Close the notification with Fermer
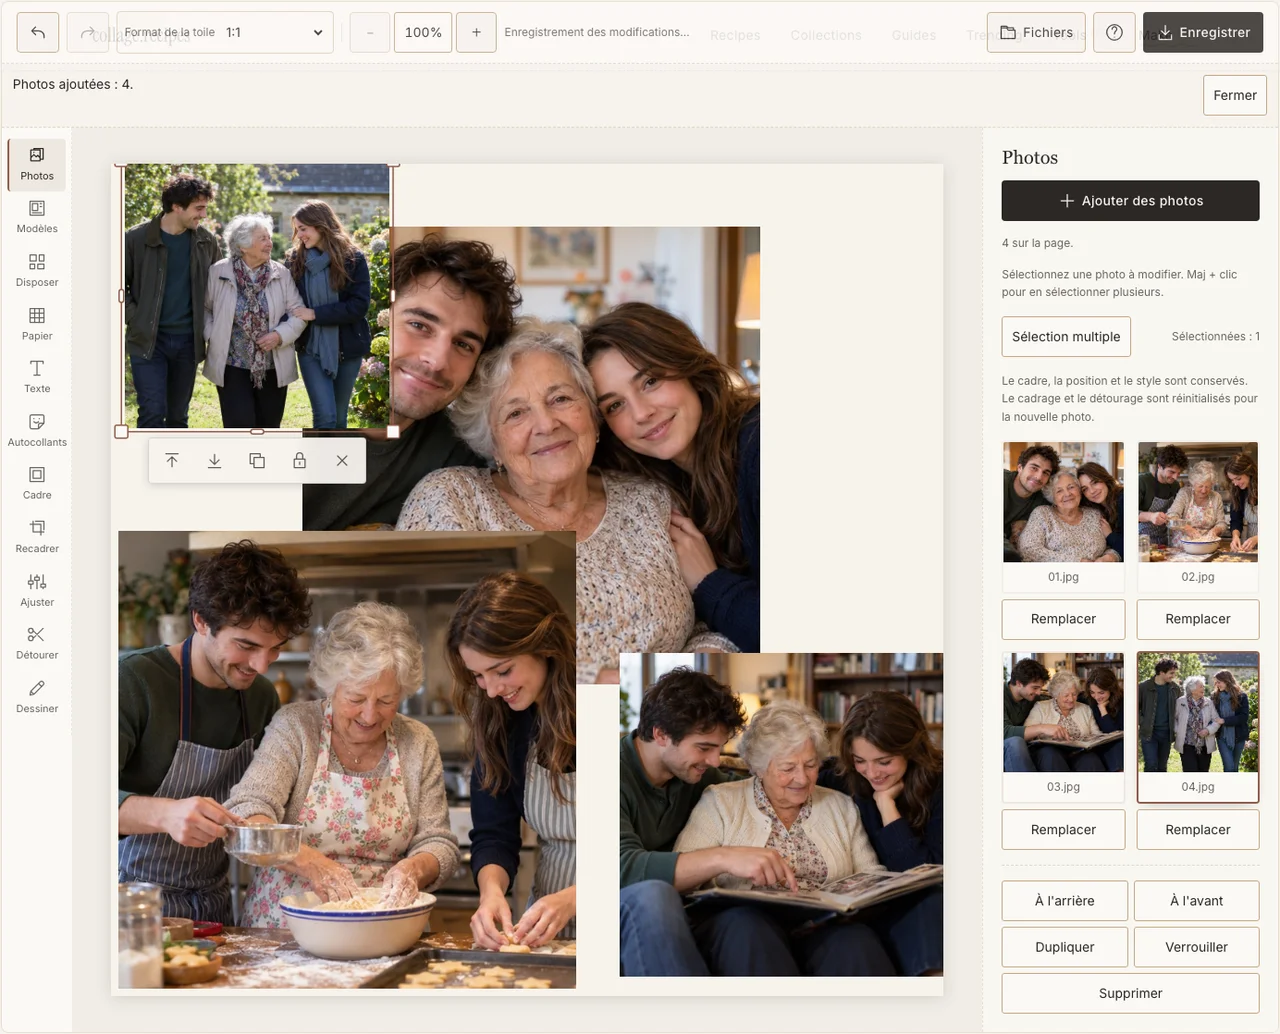Viewport: 1280px width, 1034px height. coord(1235,95)
